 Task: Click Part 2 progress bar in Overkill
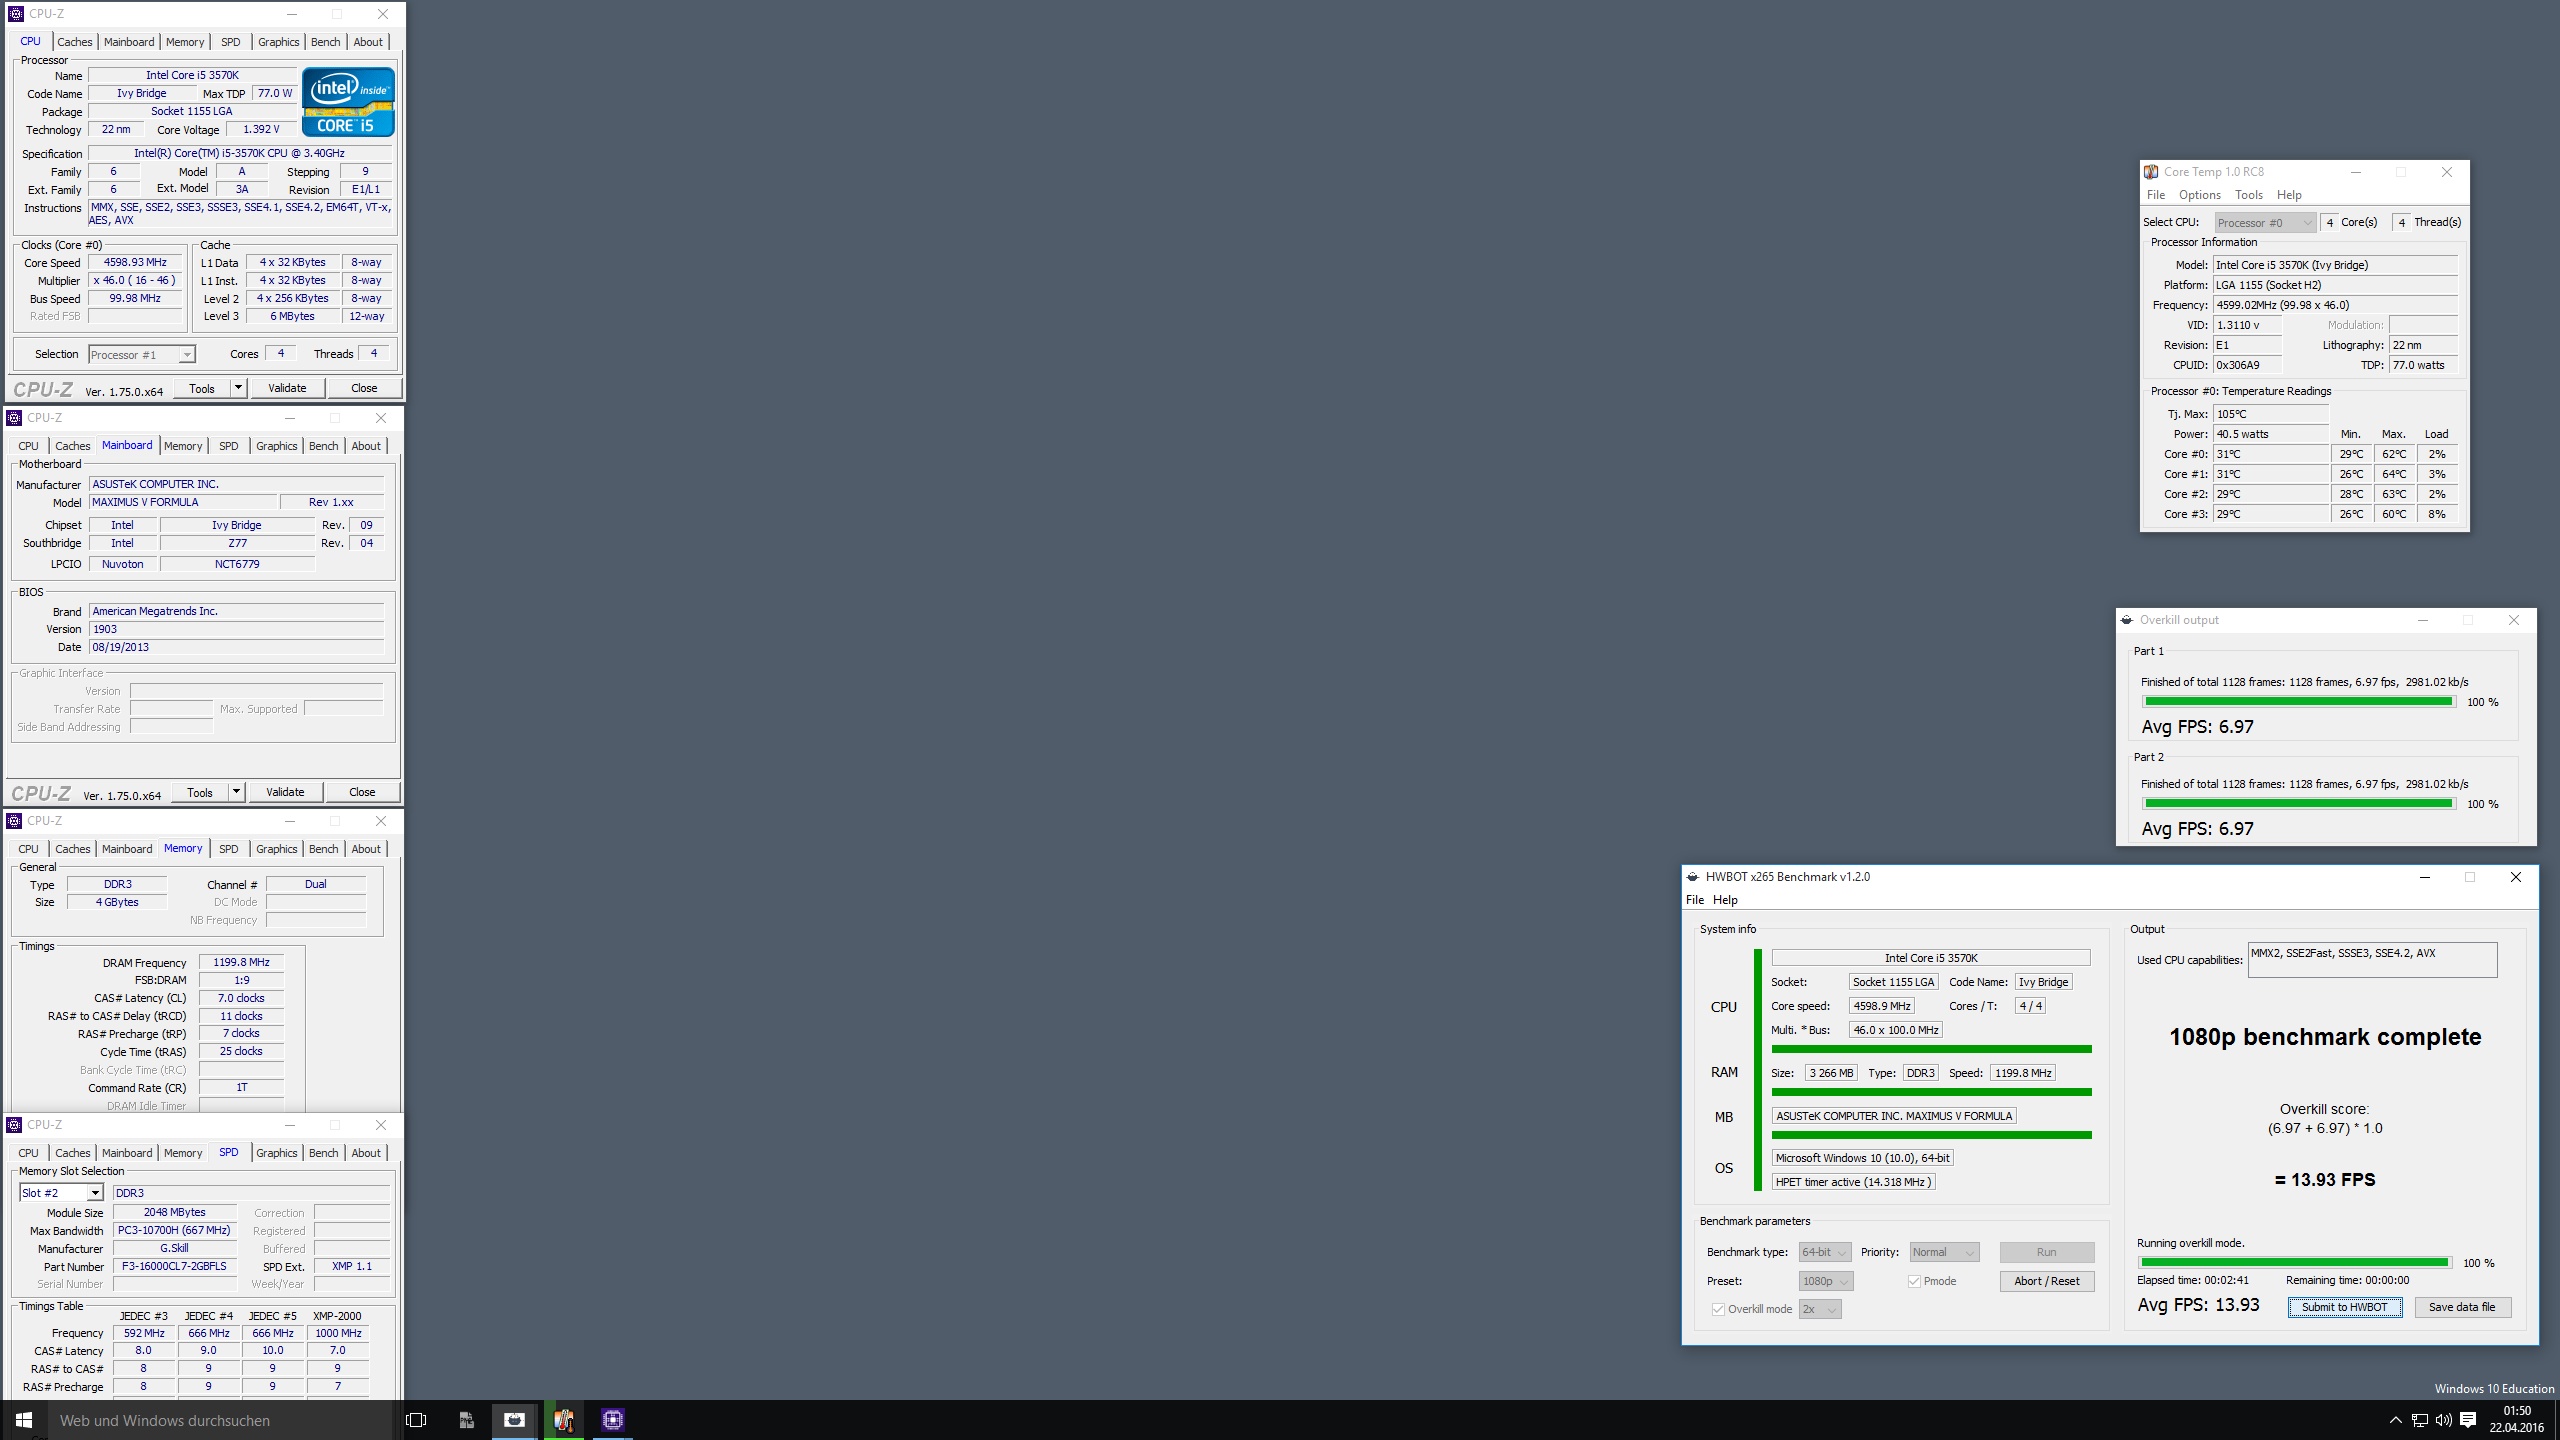click(x=2298, y=804)
